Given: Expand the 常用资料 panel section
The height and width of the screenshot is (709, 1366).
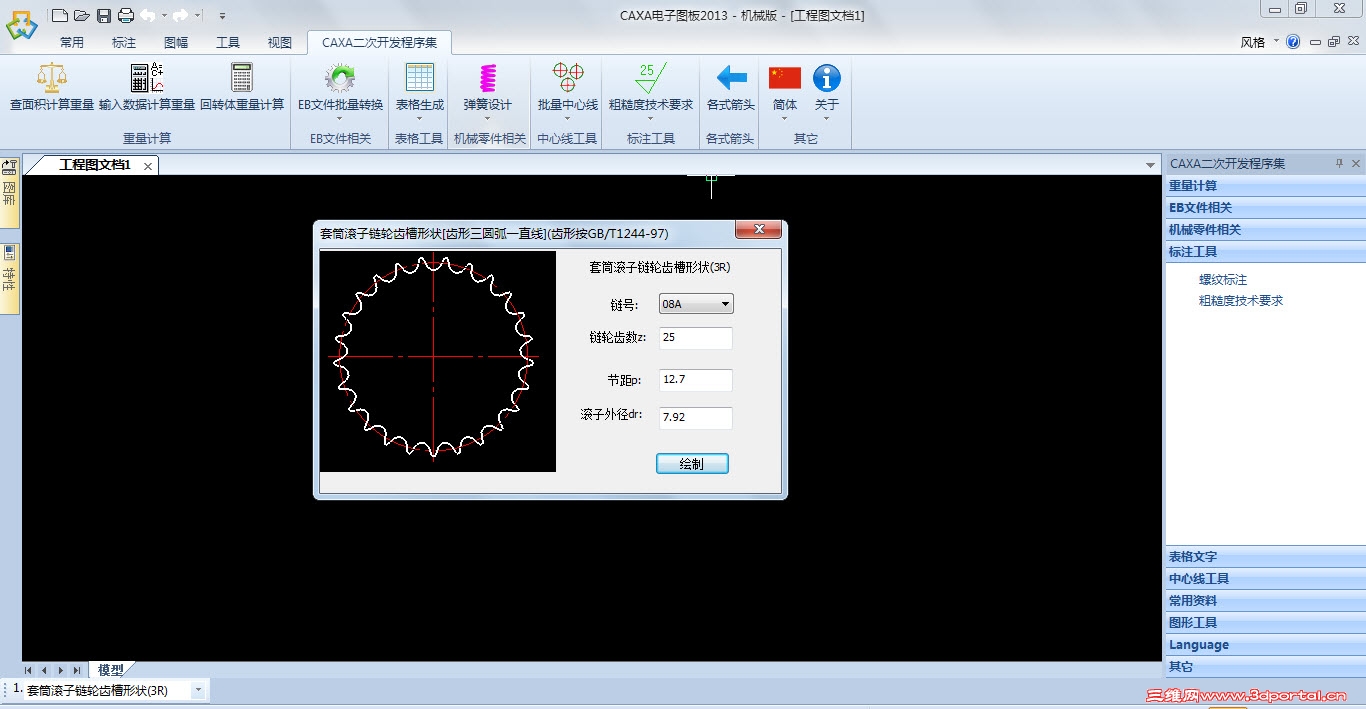Looking at the screenshot, I should (x=1265, y=601).
